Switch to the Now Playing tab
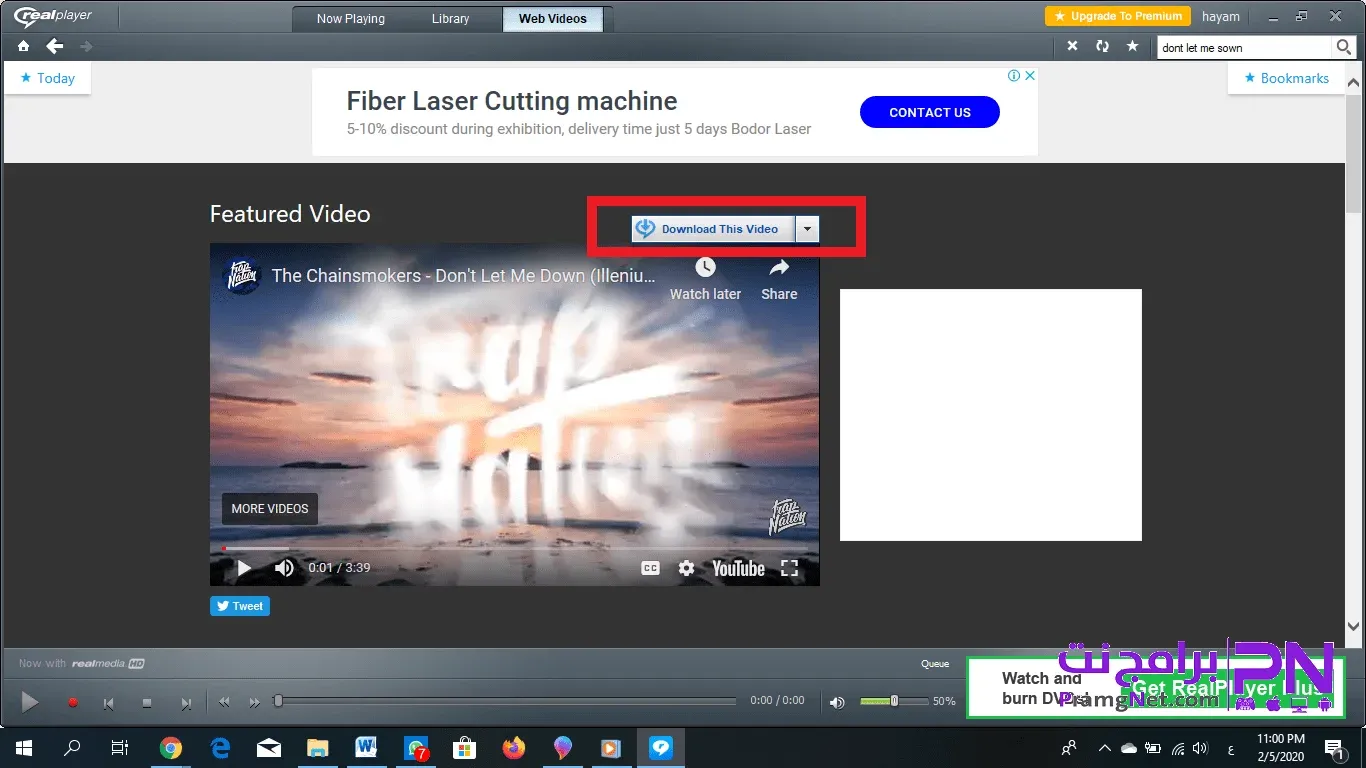This screenshot has width=1366, height=768. pos(351,18)
